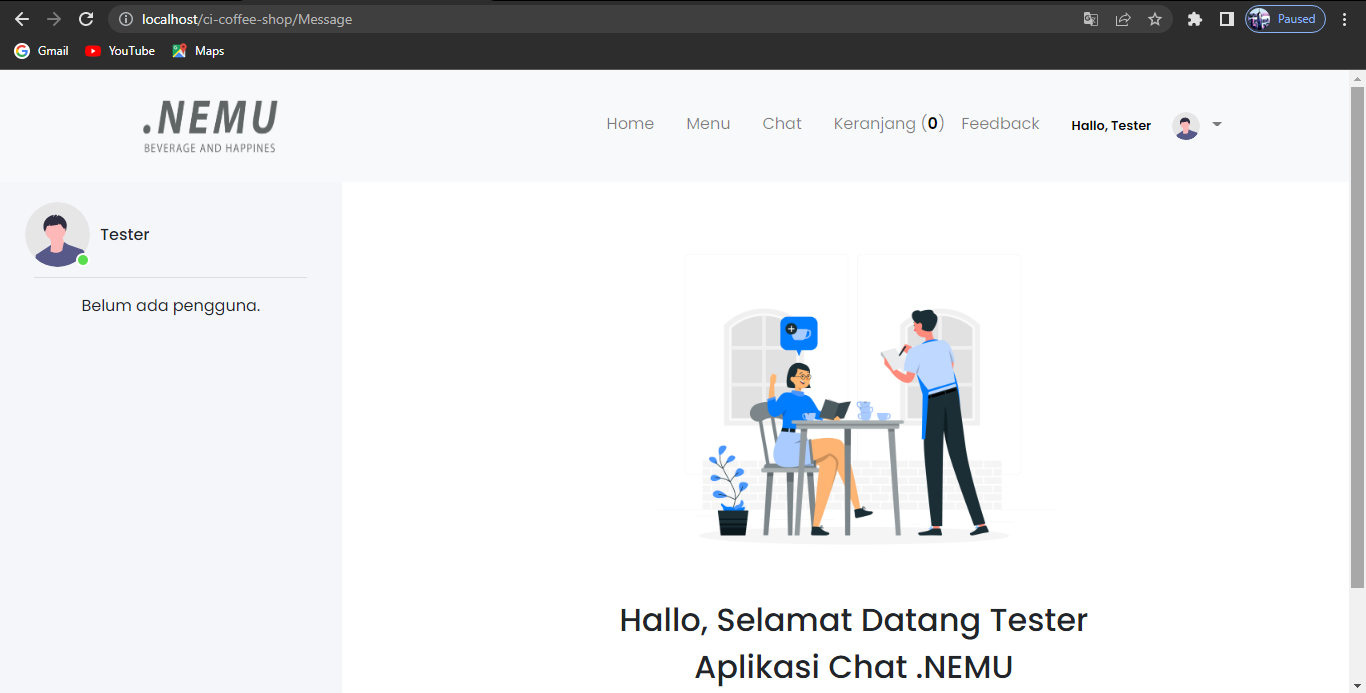Select Menu in the navigation bar
The height and width of the screenshot is (693, 1366).
(x=708, y=123)
